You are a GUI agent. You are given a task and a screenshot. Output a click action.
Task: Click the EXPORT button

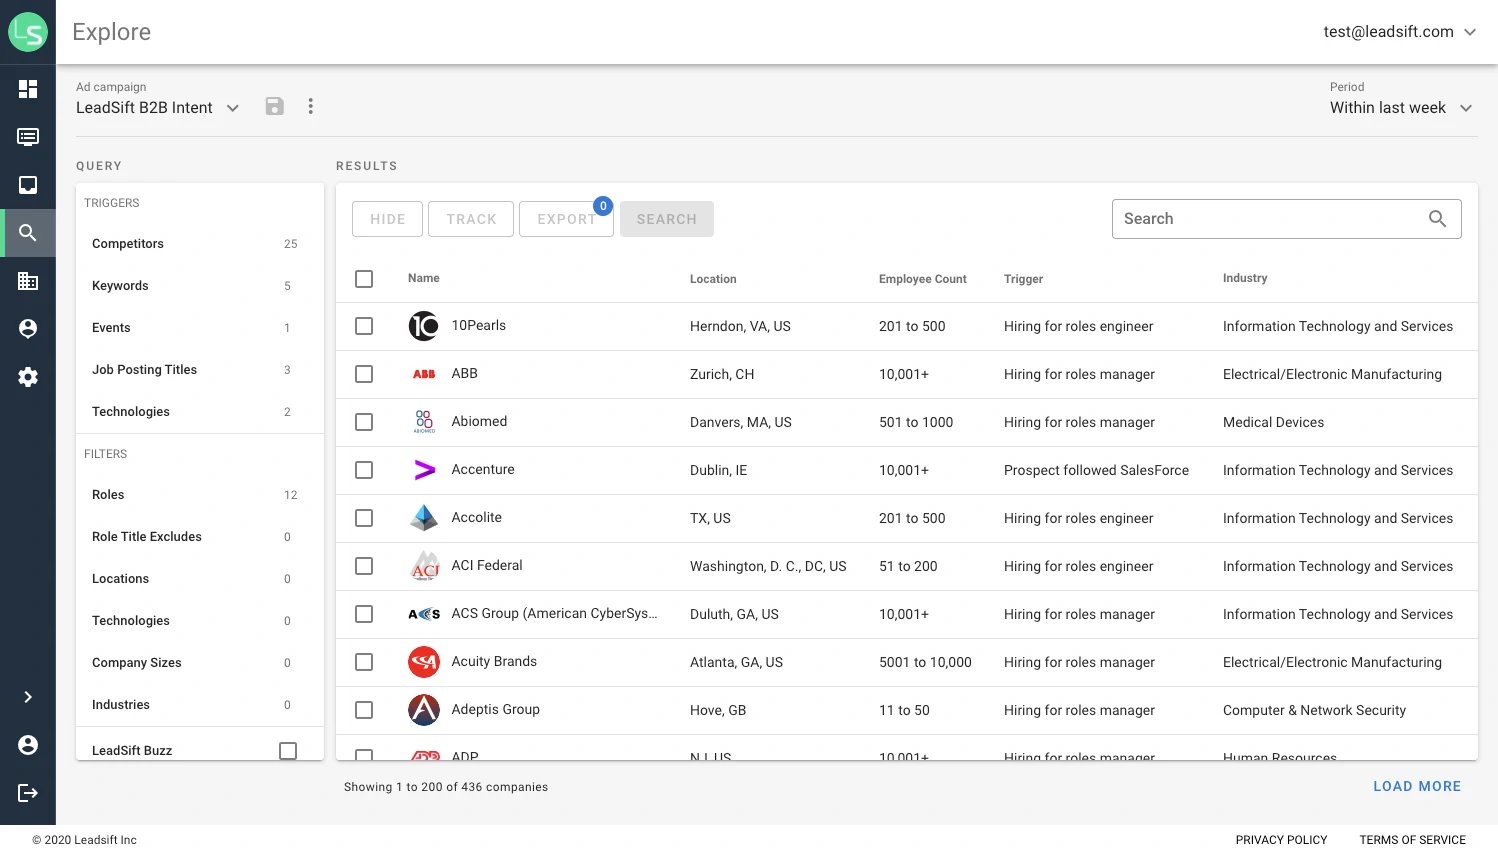click(566, 219)
